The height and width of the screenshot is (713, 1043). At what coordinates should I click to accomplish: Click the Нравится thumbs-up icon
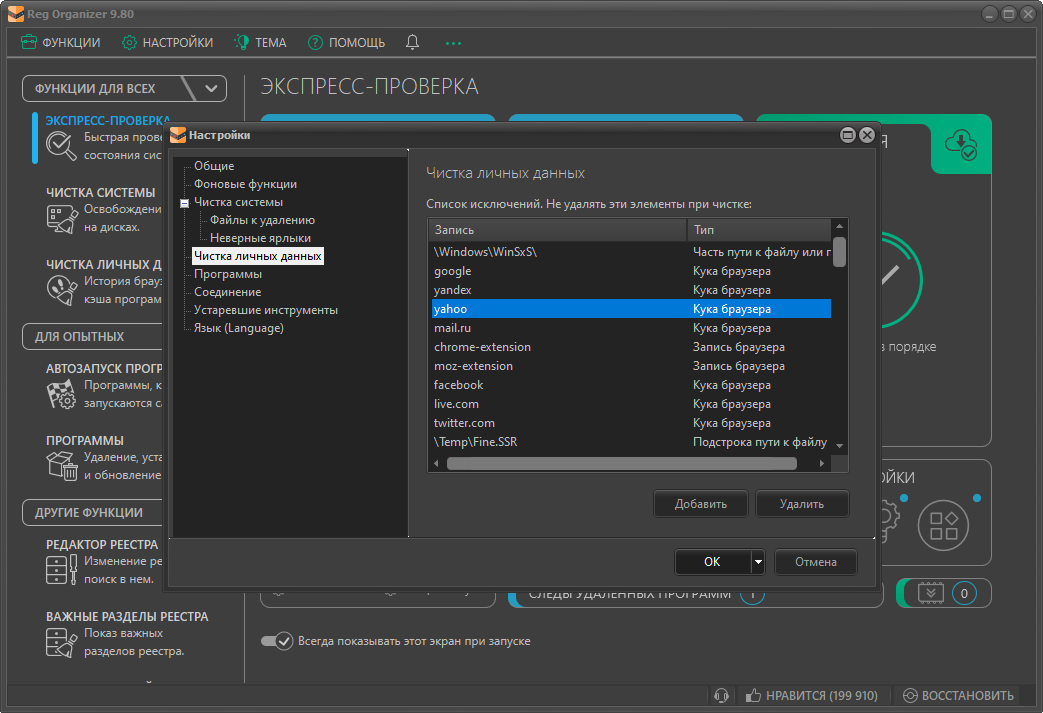coord(756,695)
